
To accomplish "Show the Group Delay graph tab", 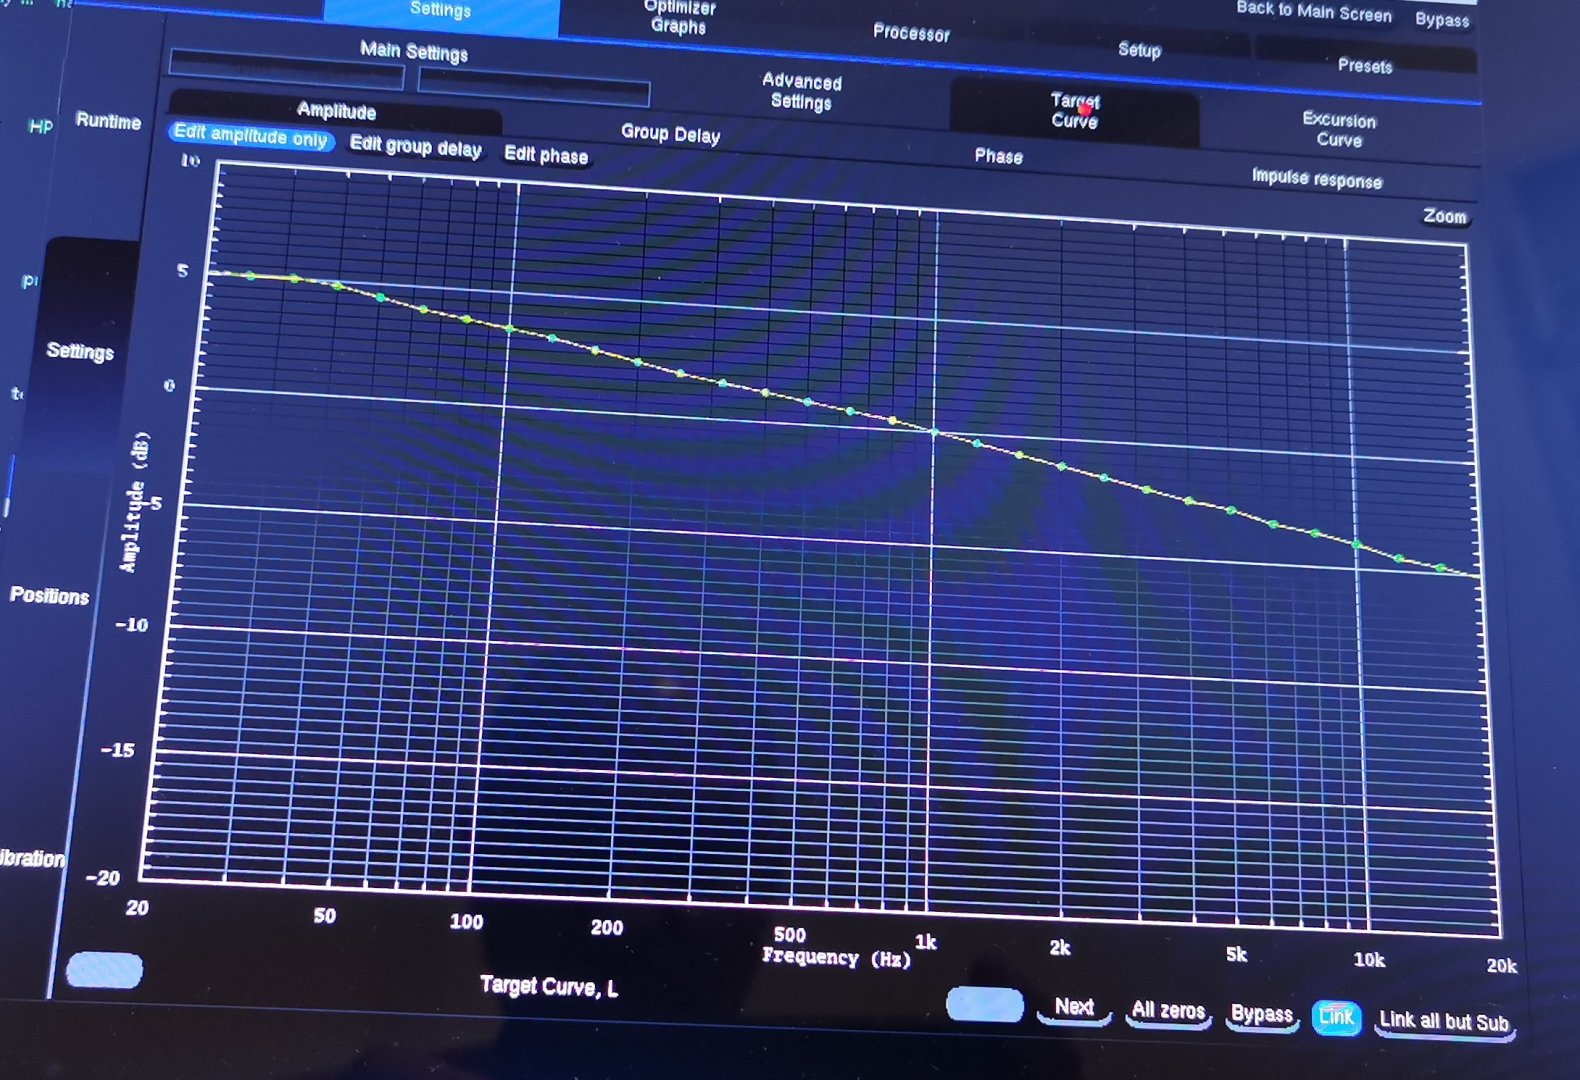I will [x=670, y=133].
